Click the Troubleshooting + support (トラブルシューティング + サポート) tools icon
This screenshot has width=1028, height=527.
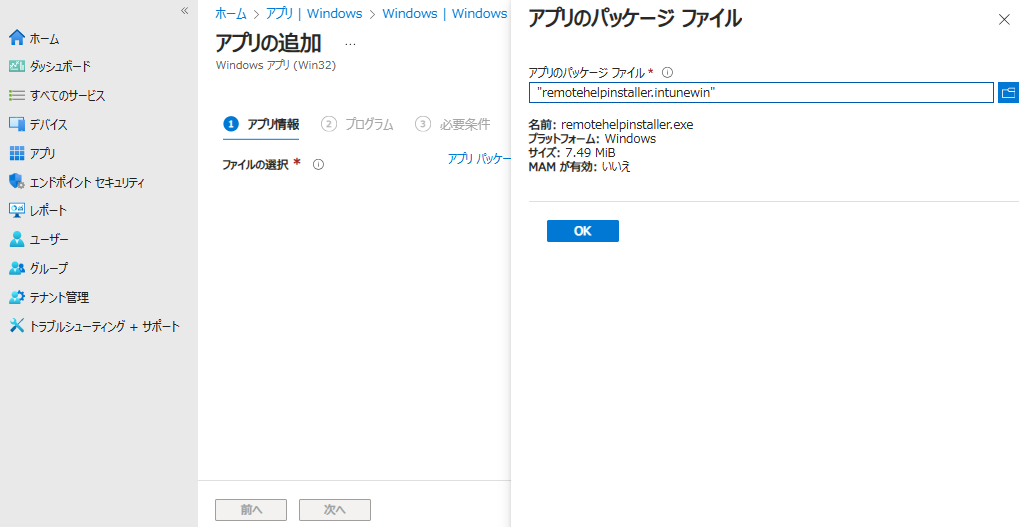[17, 326]
